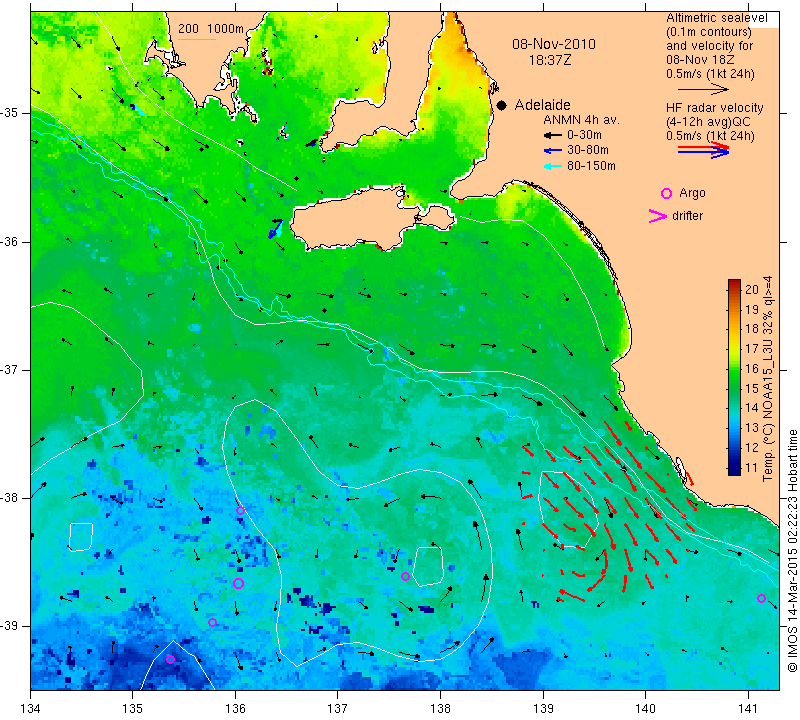800x720 pixels.
Task: Click the dark red top of the colorbar
Action: (734, 285)
